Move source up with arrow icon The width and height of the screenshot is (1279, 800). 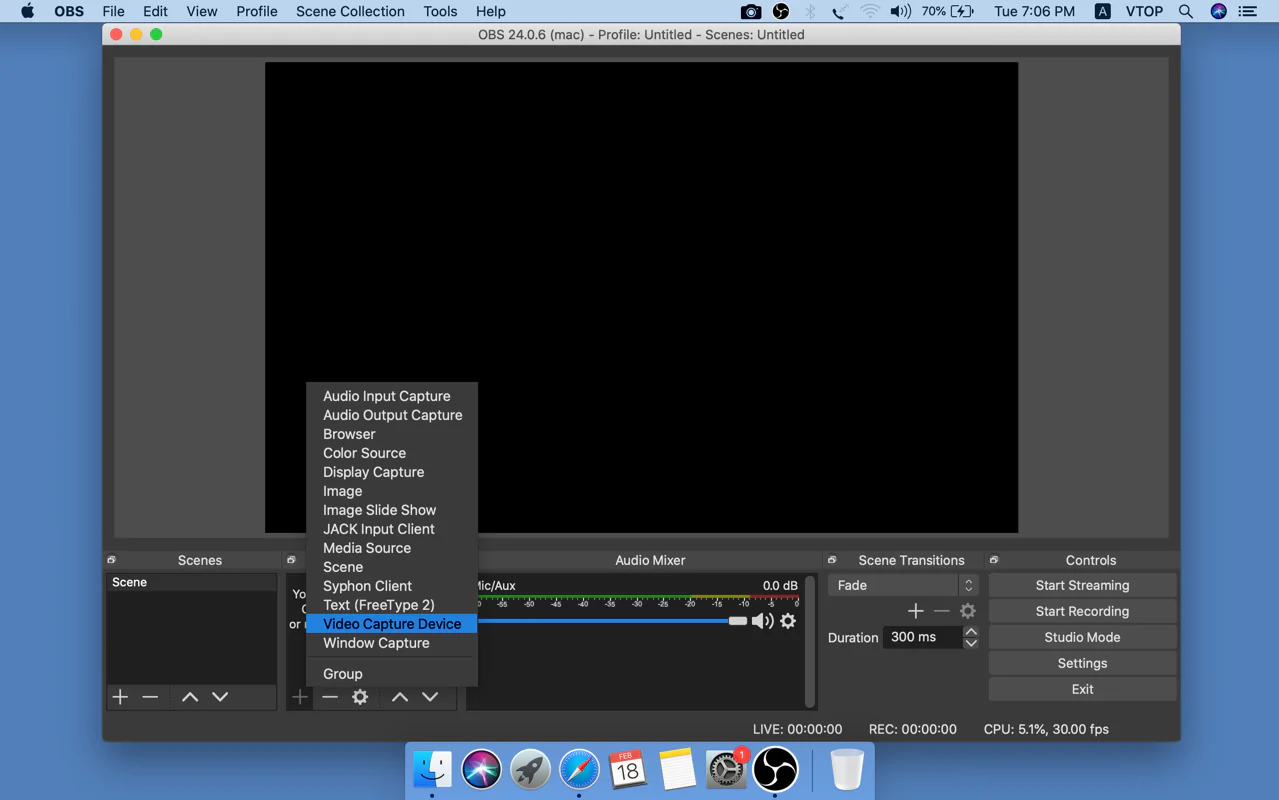click(400, 697)
